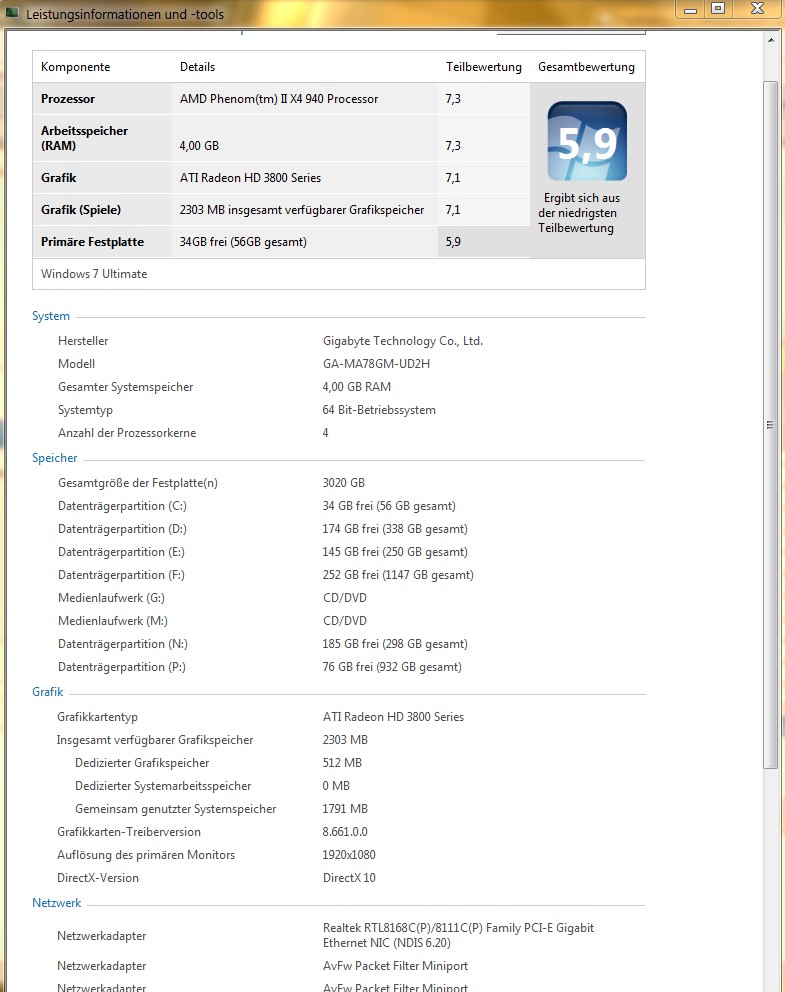Click the GA-MA78GM-UD2H model value
Viewport: 785px width, 992px height.
click(376, 364)
